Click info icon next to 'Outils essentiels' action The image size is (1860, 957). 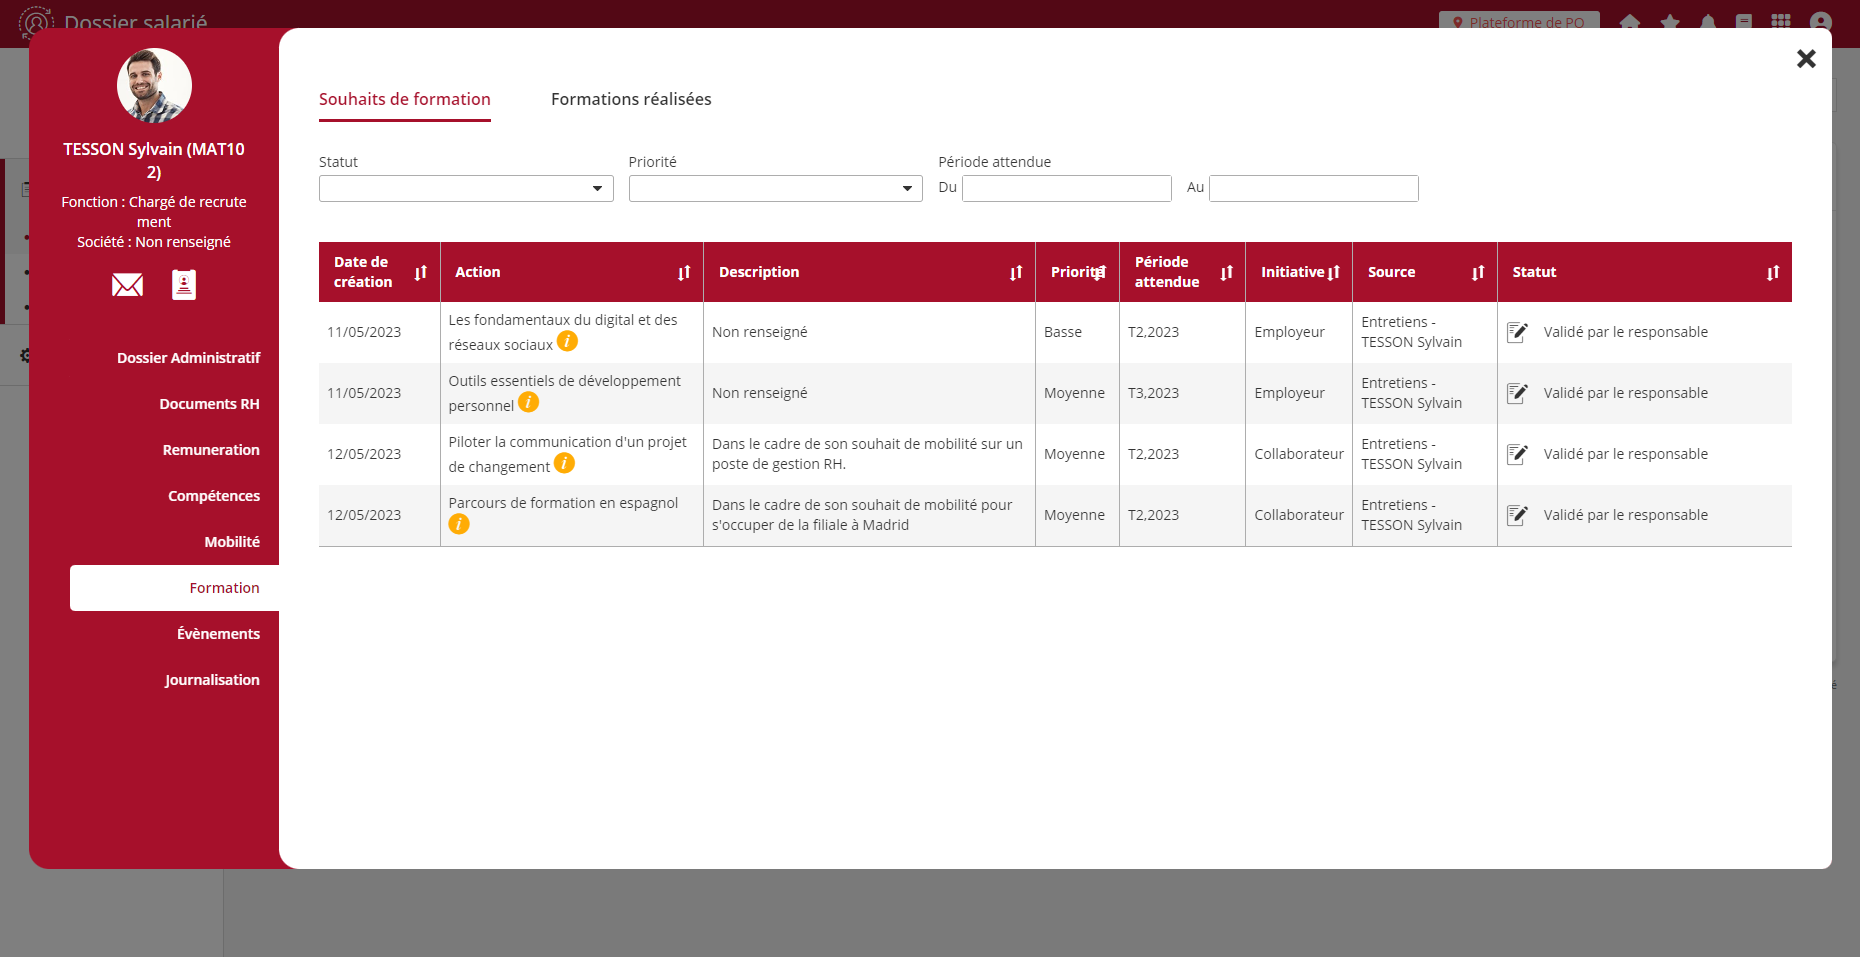coord(529,403)
